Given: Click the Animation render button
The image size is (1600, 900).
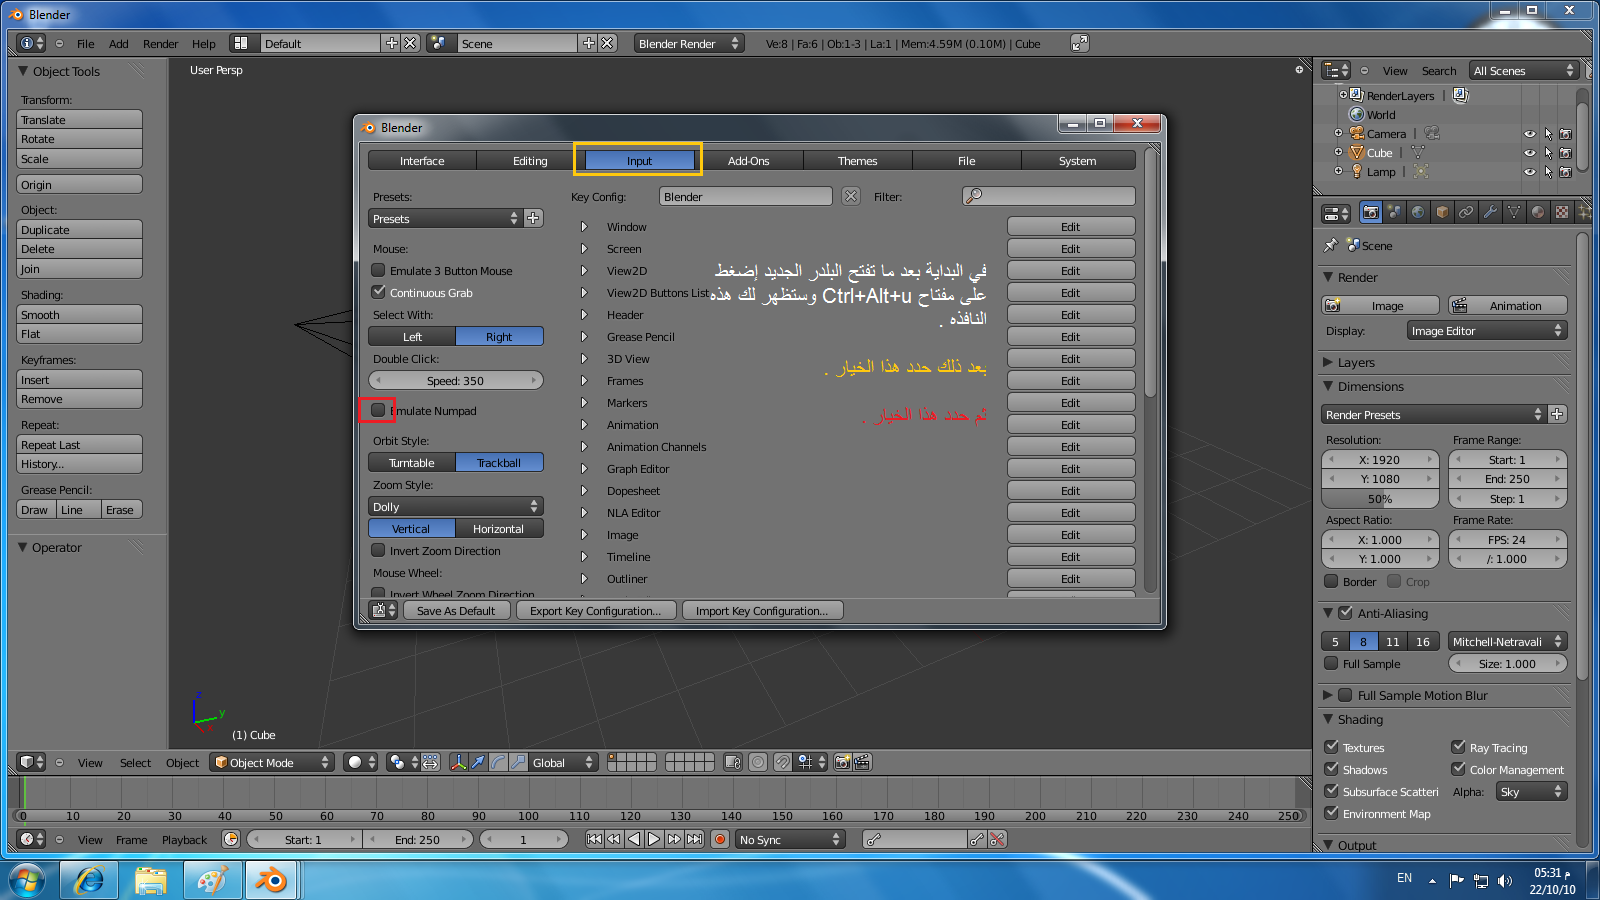Looking at the screenshot, I should [1508, 305].
